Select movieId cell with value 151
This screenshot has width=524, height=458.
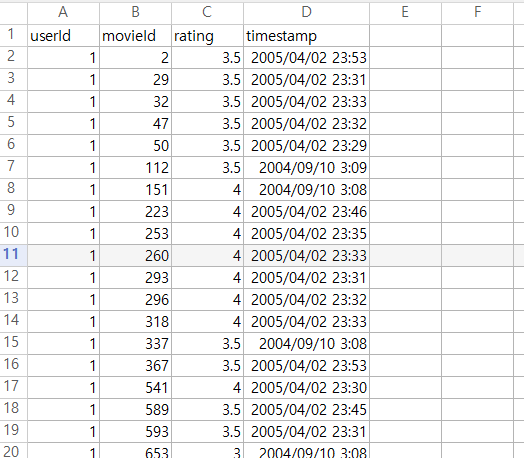[135, 189]
